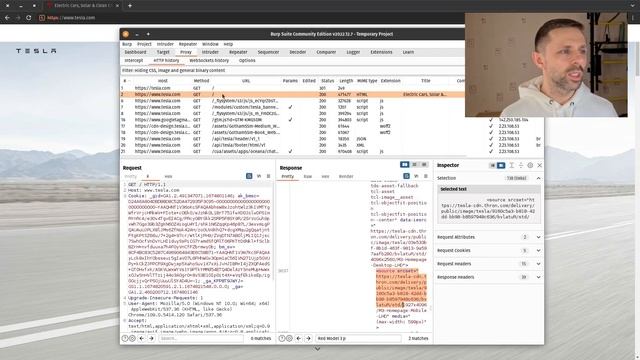Screen dimensions: 640x360
Task: Expand Request Attributes section in Inspector
Action: (x=538, y=237)
